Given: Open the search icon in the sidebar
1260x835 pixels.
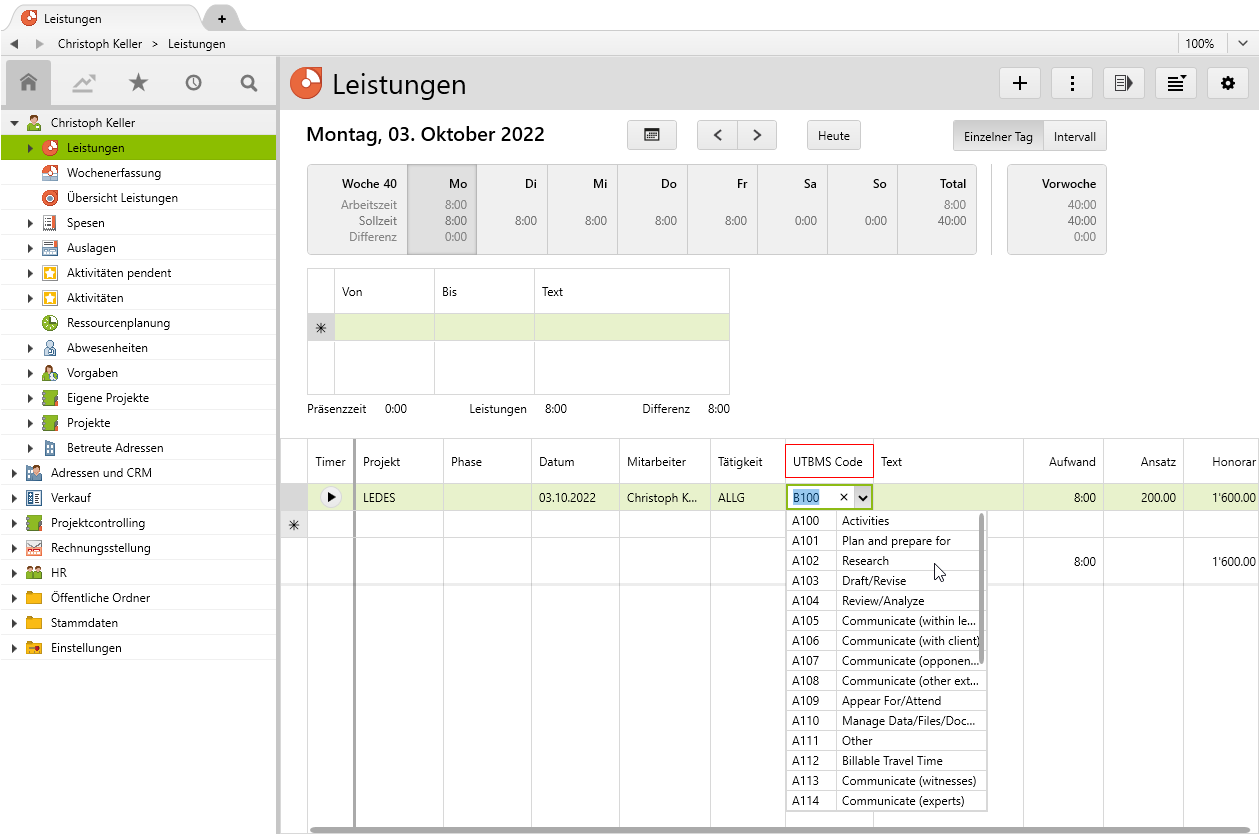Looking at the screenshot, I should tap(249, 83).
